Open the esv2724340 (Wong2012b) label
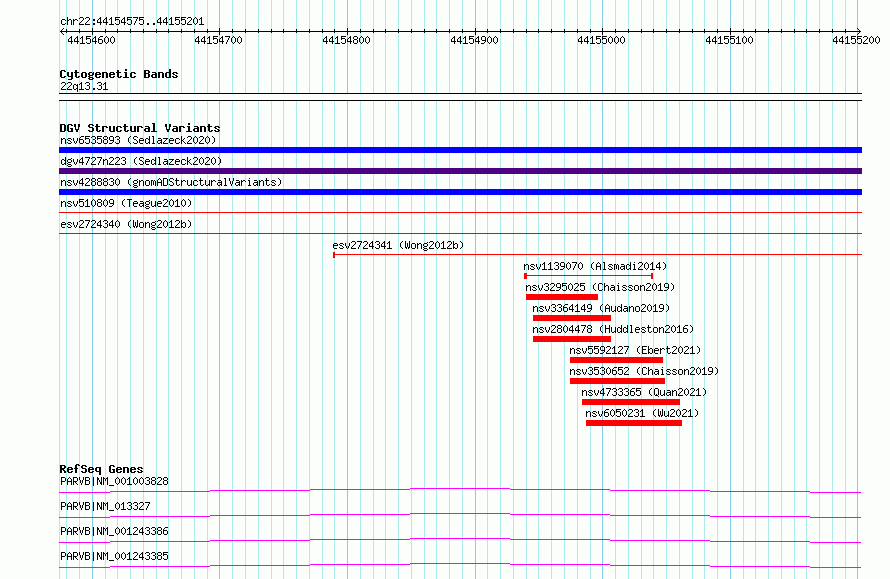 [x=126, y=224]
